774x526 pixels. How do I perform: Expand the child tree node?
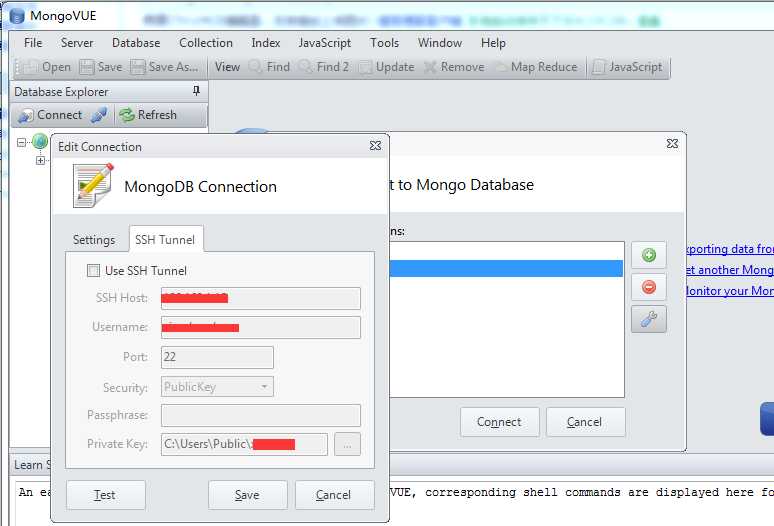click(40, 160)
